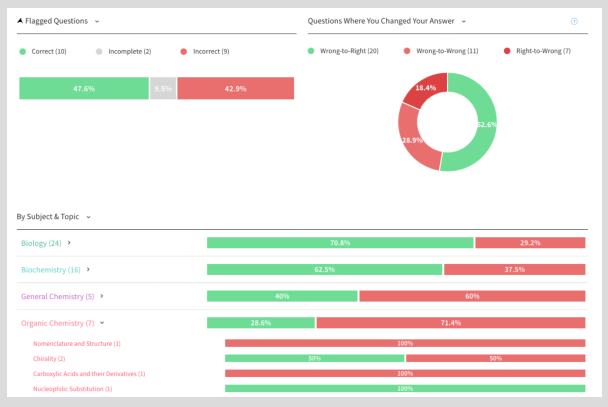Click the 42.9% incorrect flagged bar segment
The width and height of the screenshot is (608, 407).
[x=235, y=88]
